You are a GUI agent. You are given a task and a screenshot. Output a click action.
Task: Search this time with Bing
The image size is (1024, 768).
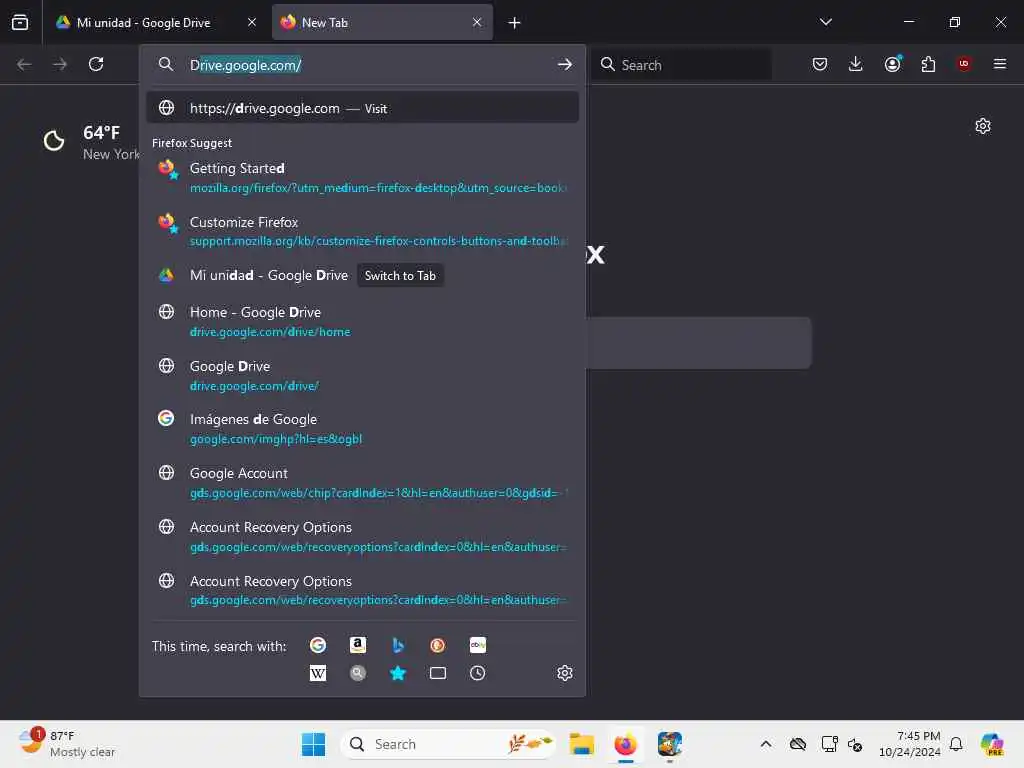pyautogui.click(x=398, y=645)
